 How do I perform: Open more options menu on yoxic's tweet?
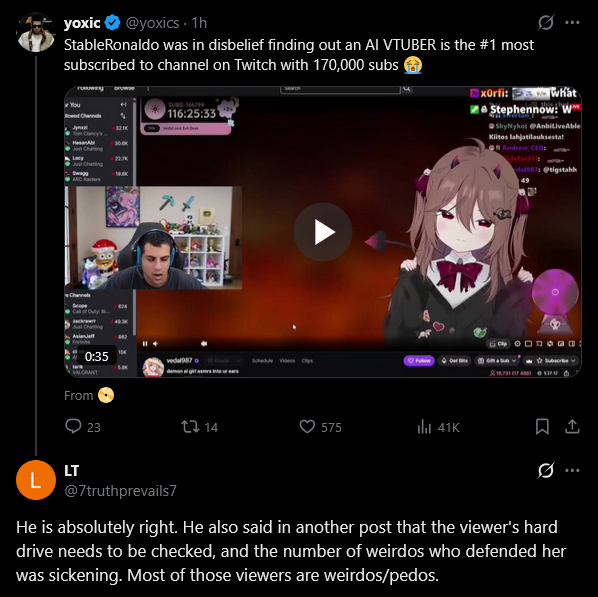point(572,23)
